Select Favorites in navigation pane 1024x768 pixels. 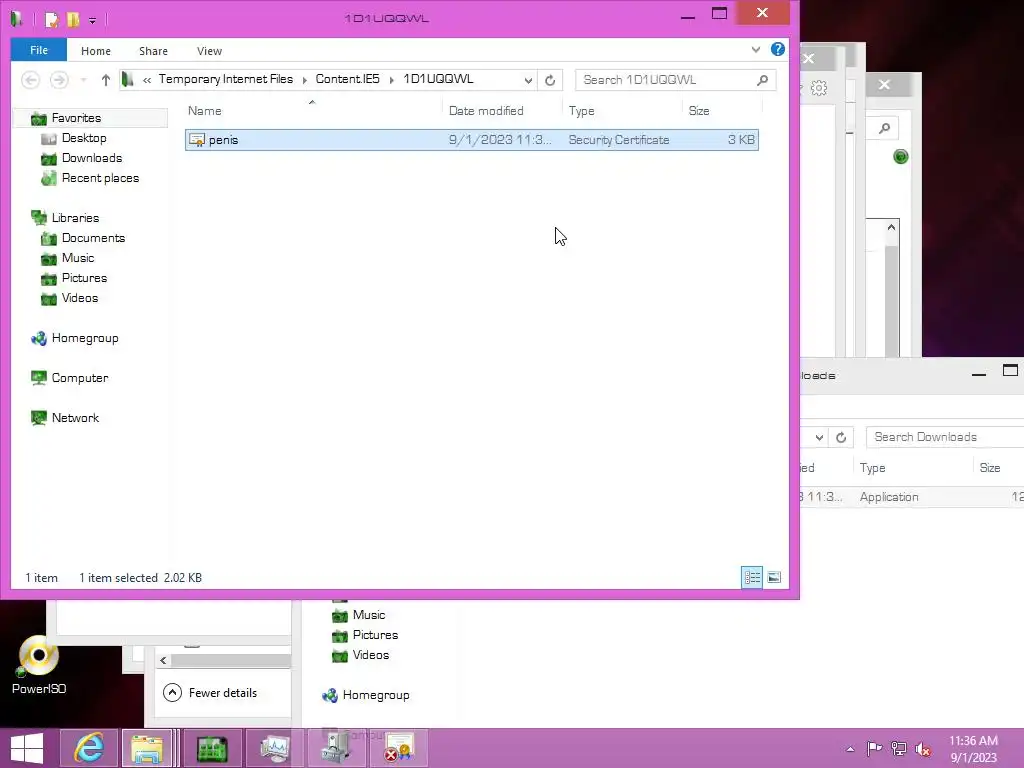[76, 118]
